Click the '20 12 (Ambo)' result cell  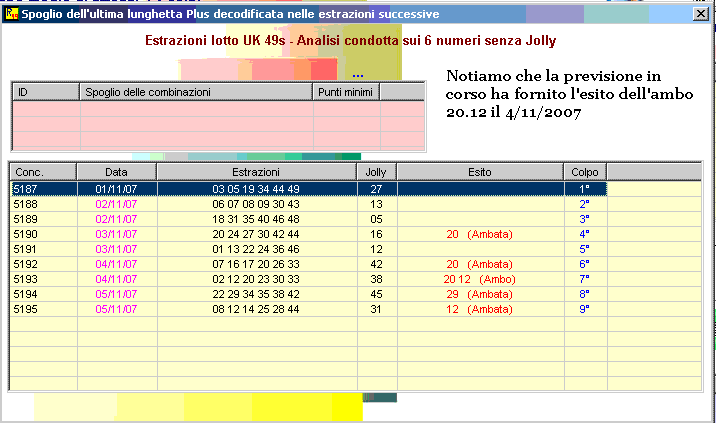pyautogui.click(x=479, y=280)
